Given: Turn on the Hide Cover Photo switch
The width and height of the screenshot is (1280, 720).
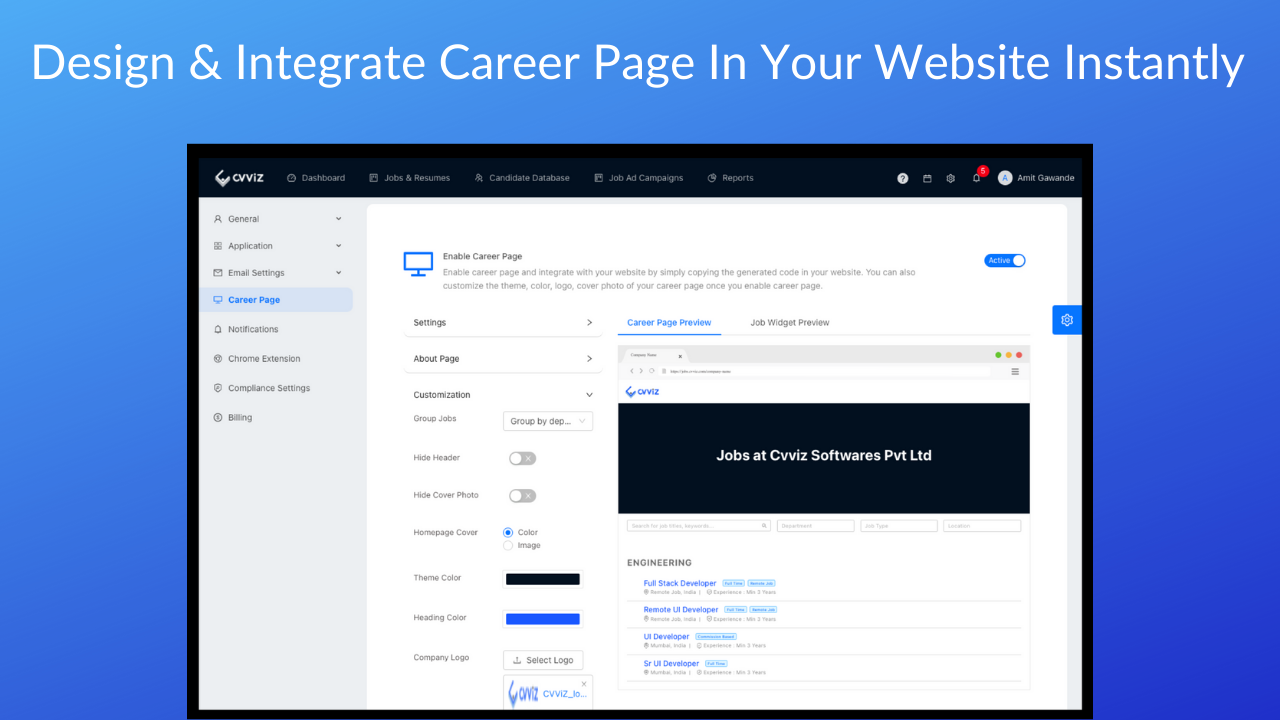Looking at the screenshot, I should (x=522, y=496).
